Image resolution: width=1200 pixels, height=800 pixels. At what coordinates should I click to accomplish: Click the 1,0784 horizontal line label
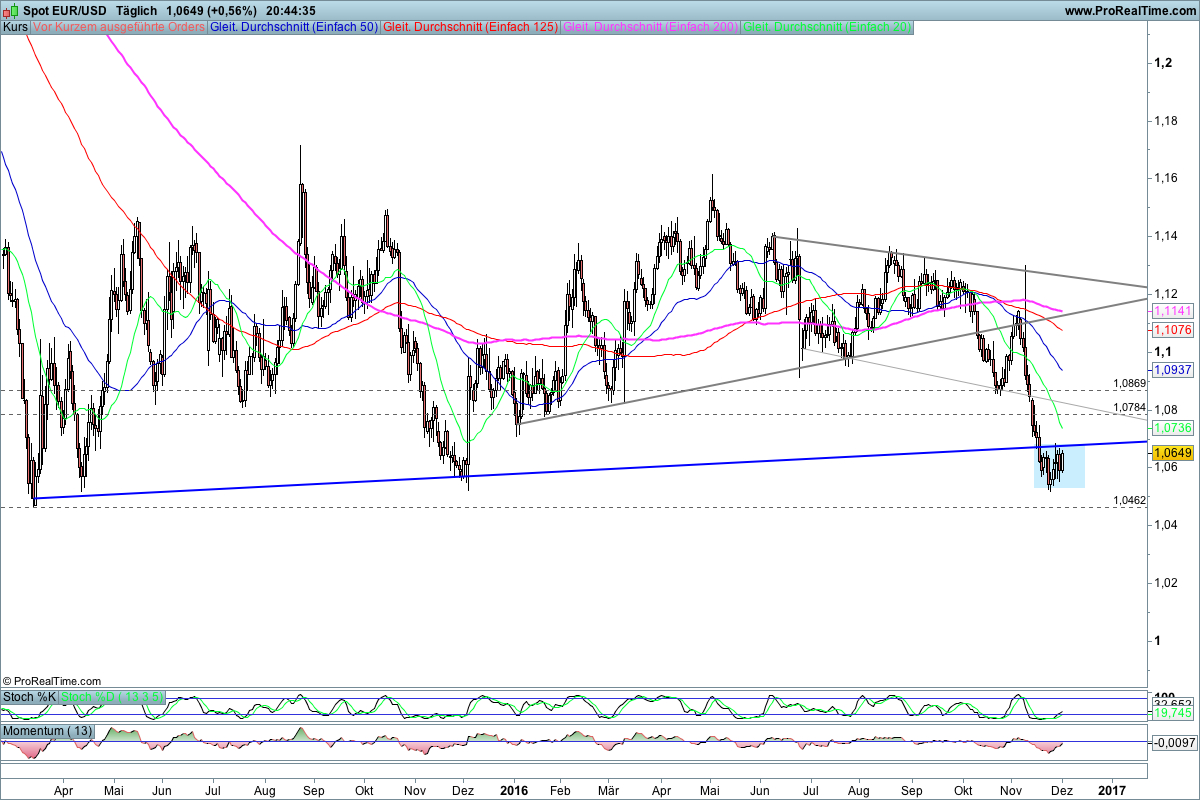[x=1129, y=407]
